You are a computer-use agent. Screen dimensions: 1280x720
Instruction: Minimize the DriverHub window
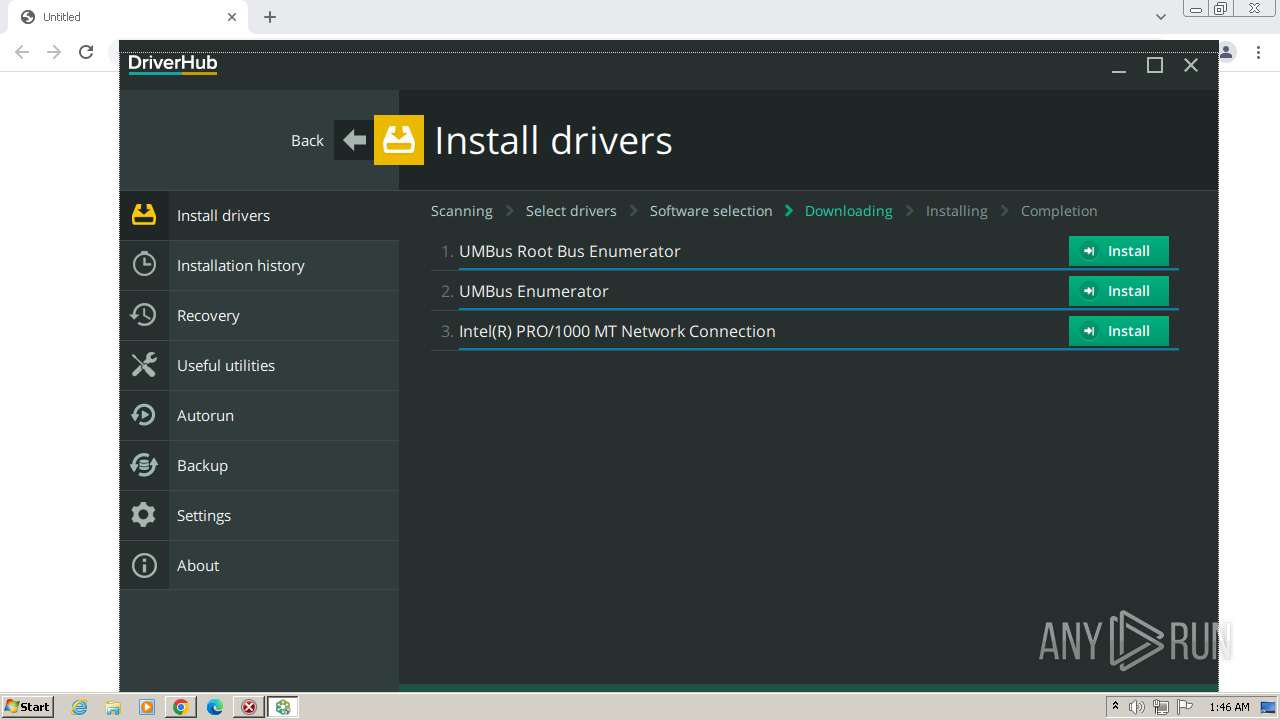click(x=1119, y=65)
